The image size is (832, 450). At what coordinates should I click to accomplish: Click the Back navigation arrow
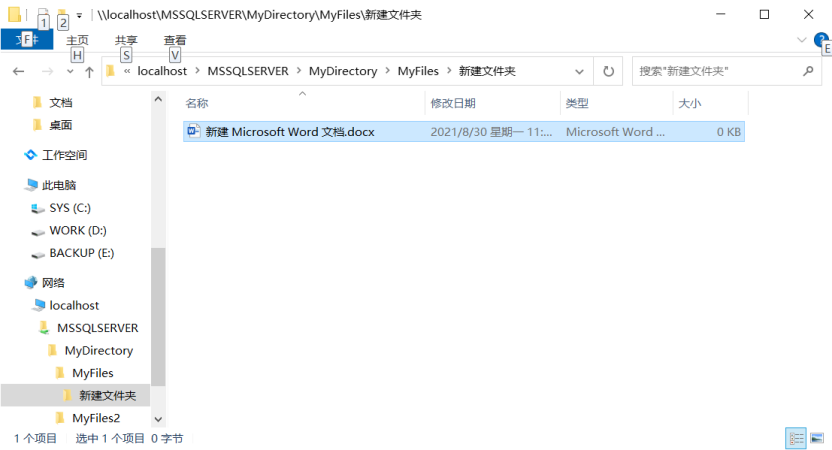click(x=18, y=72)
